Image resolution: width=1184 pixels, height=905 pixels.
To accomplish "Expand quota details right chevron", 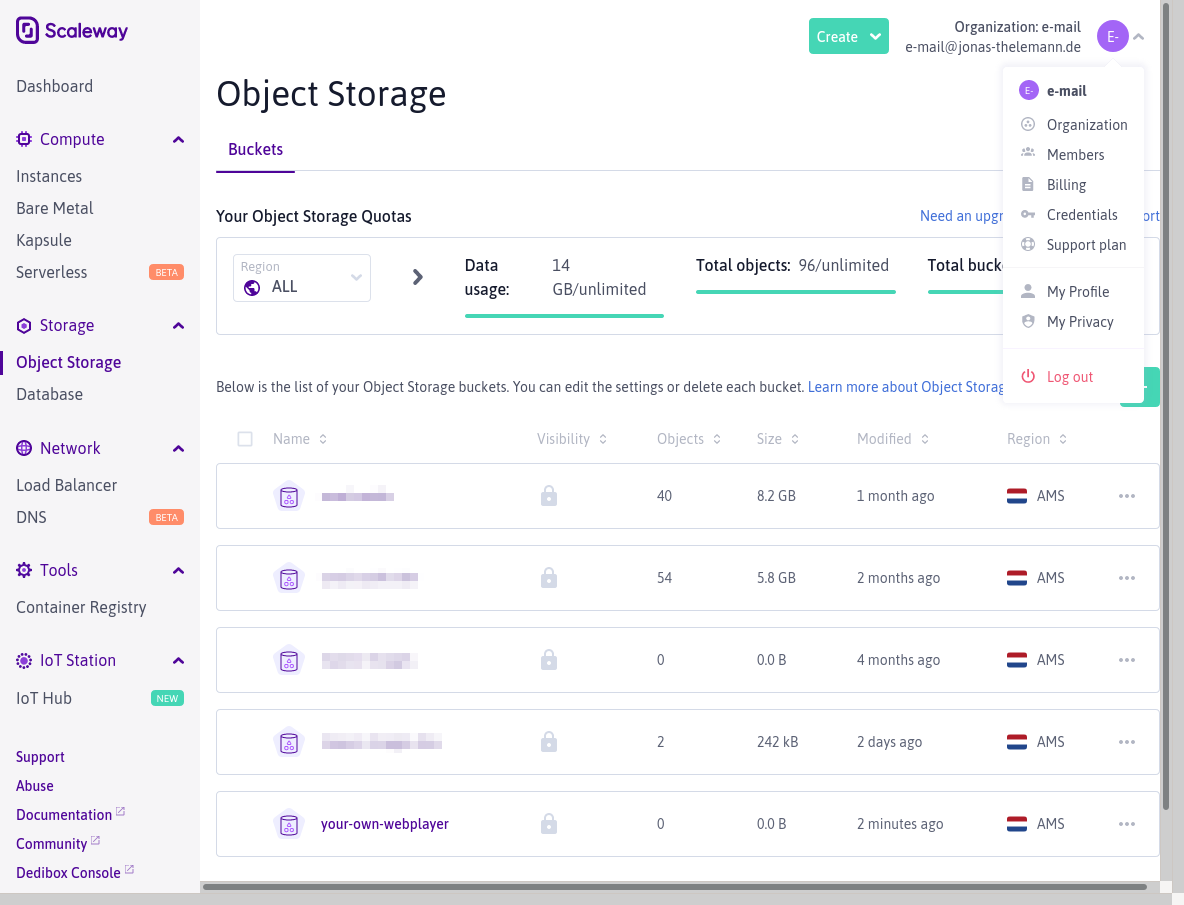I will tap(418, 277).
